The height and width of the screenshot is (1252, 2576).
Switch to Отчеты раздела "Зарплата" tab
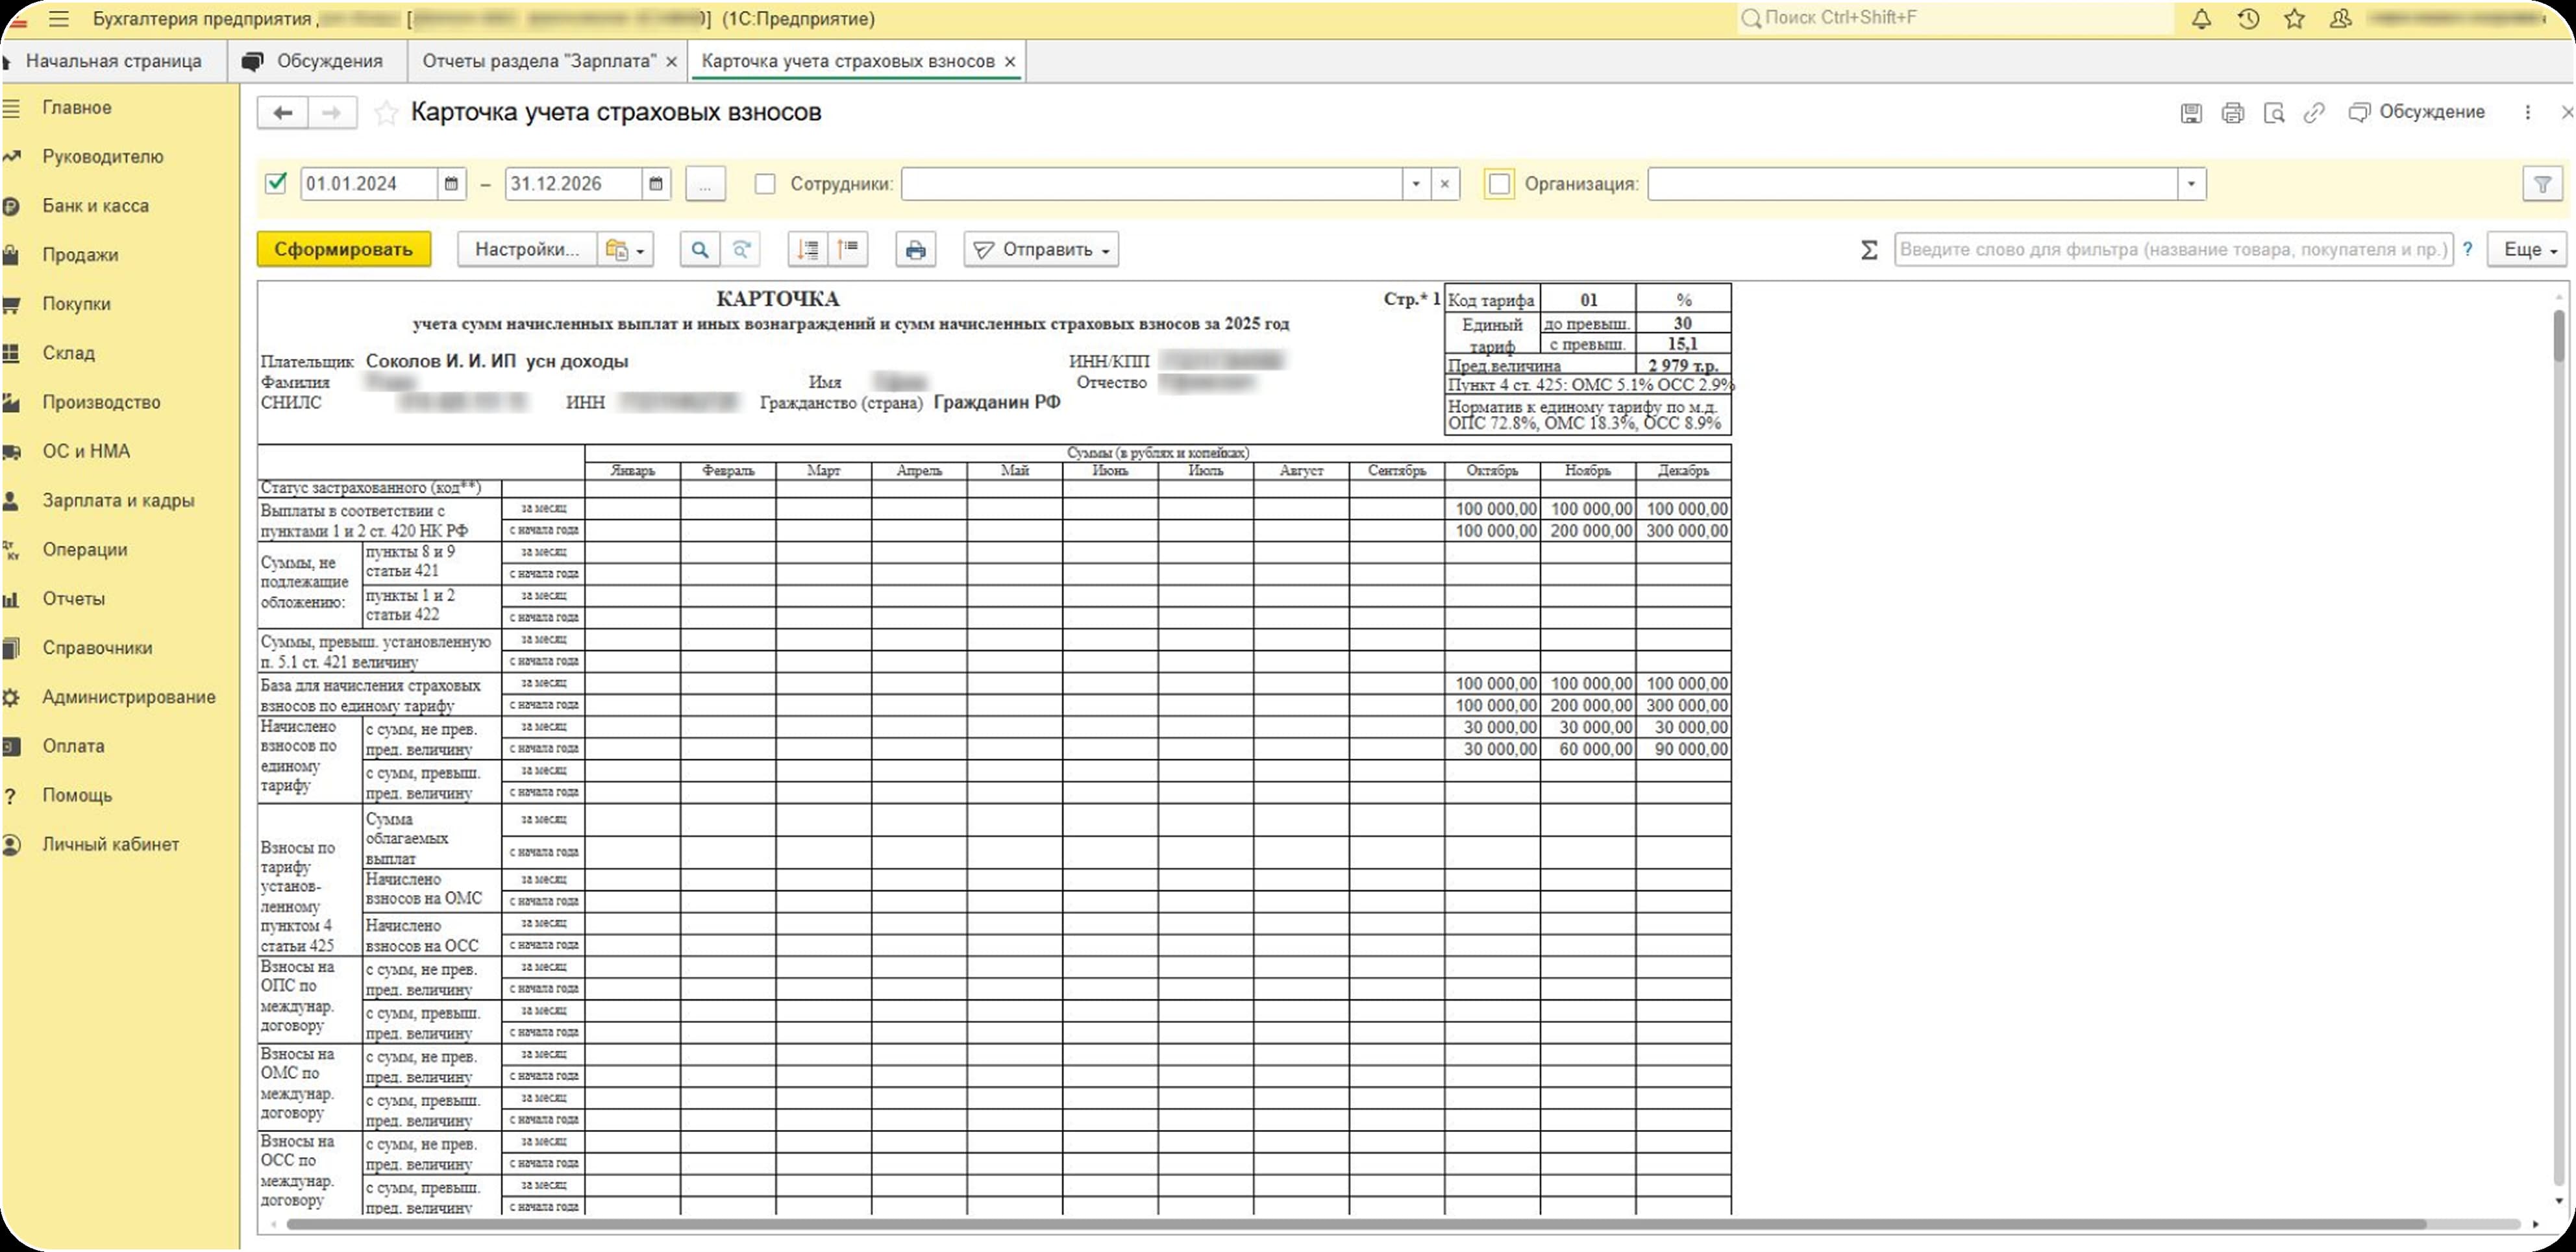539,62
